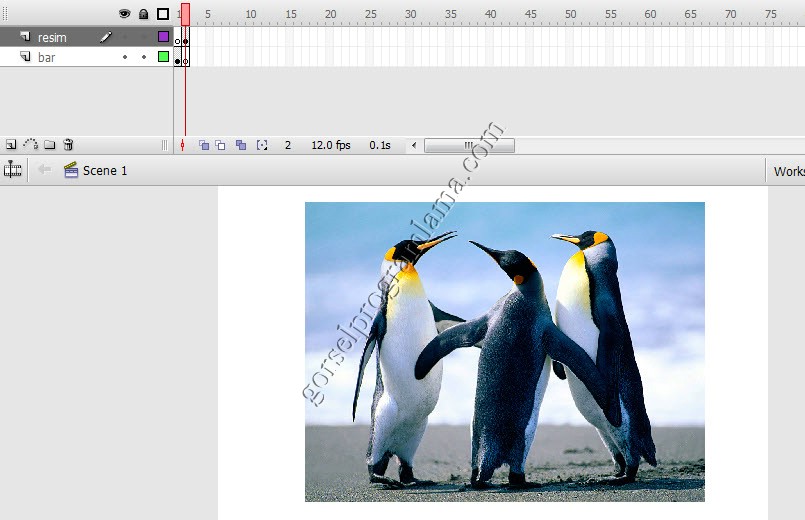
Task: Toggle the Hide Timeline button
Action: pos(13,171)
